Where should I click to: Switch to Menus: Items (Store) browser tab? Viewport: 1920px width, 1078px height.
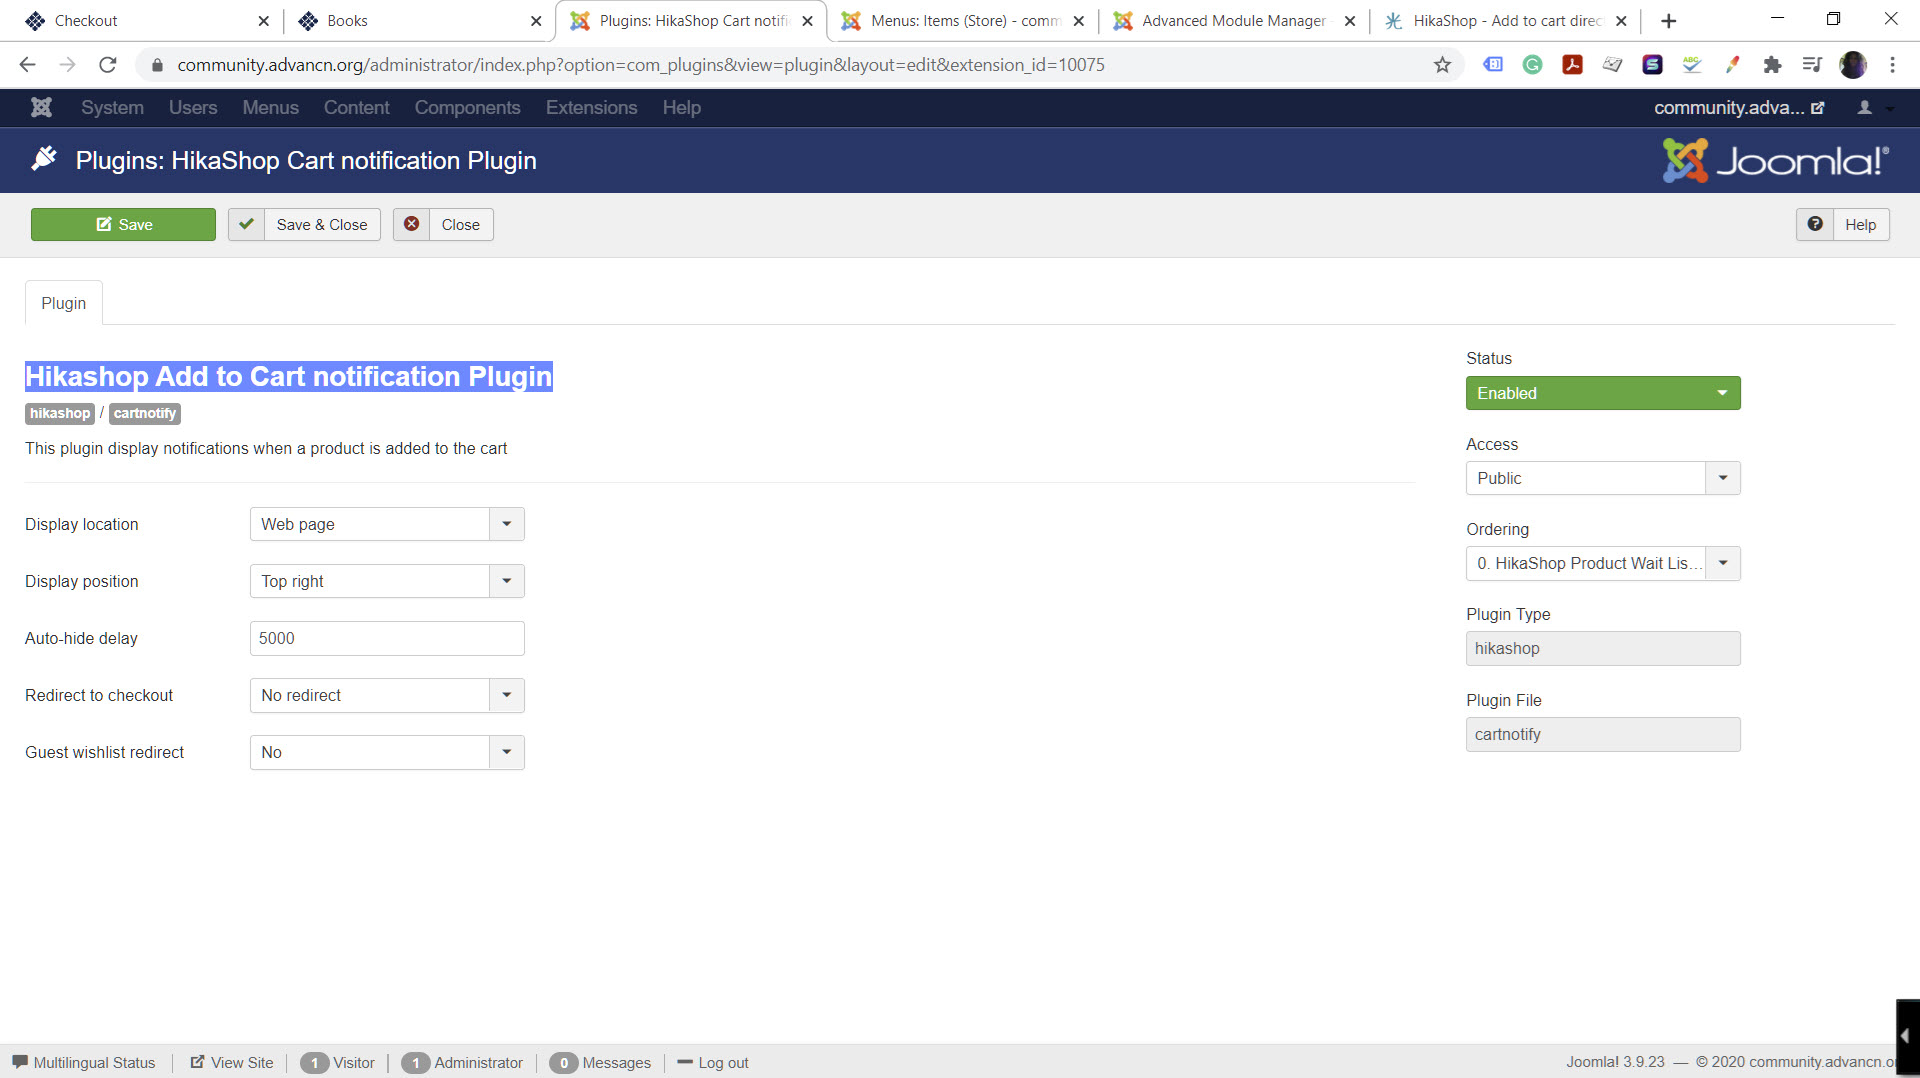[x=963, y=21]
